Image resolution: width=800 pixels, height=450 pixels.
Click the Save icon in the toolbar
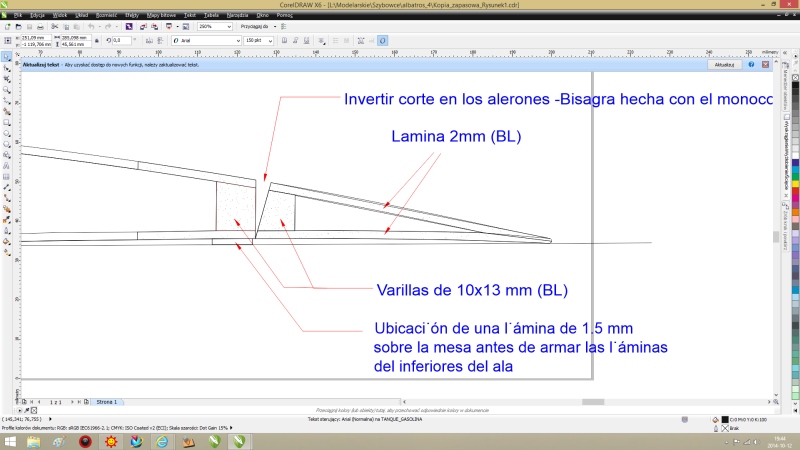coord(30,27)
